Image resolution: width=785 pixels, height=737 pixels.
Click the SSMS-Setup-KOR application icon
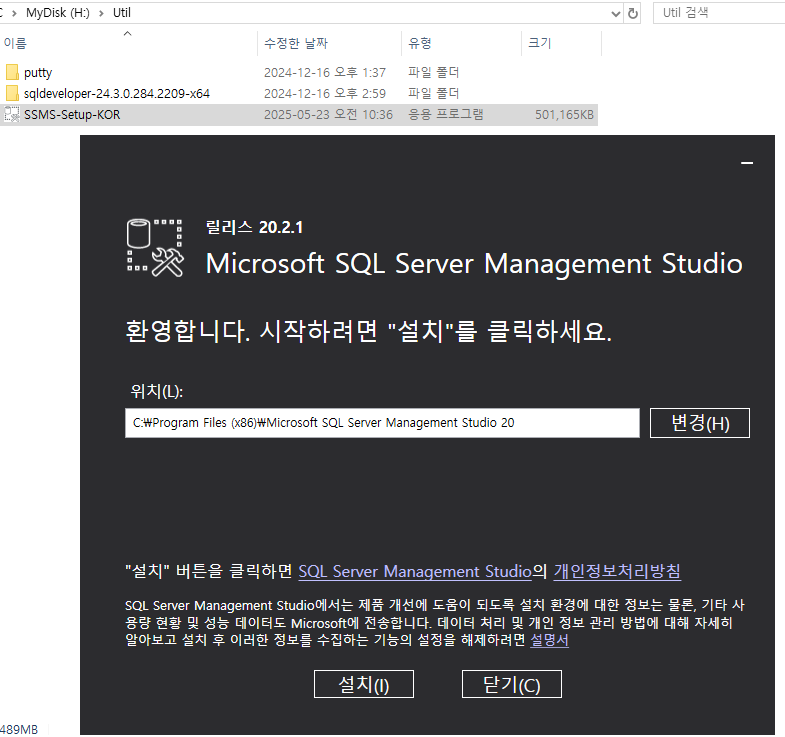[x=12, y=114]
